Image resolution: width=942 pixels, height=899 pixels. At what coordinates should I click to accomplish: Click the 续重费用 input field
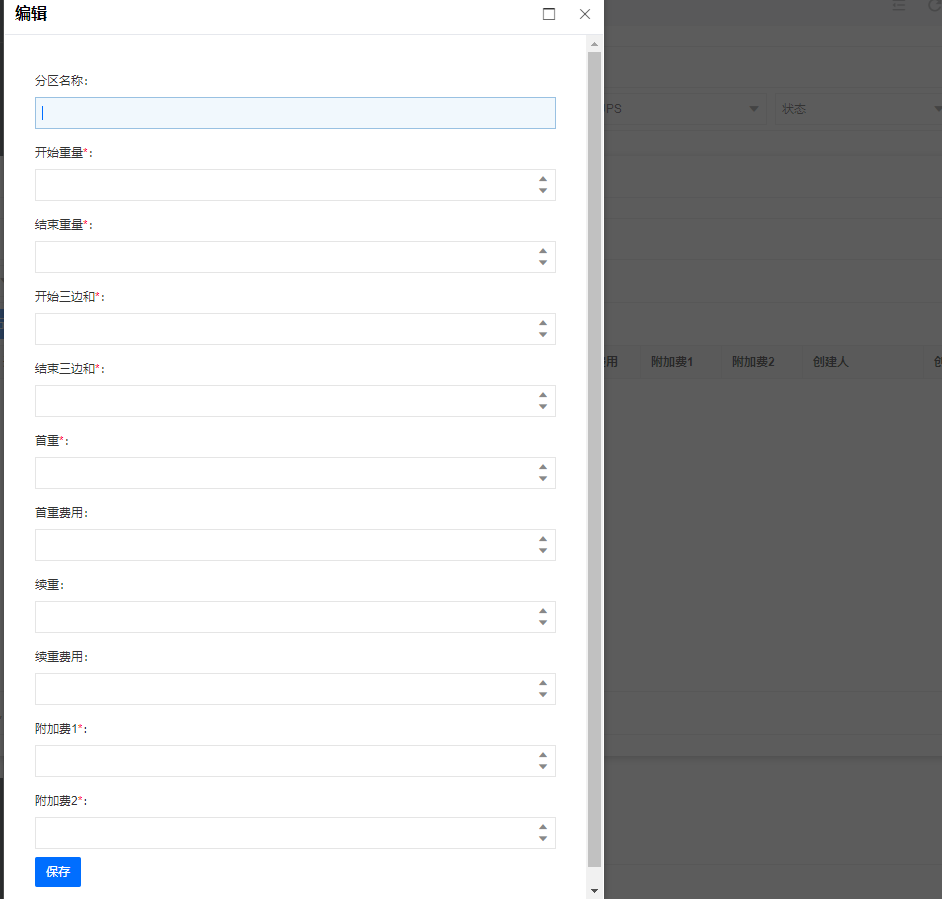click(295, 689)
